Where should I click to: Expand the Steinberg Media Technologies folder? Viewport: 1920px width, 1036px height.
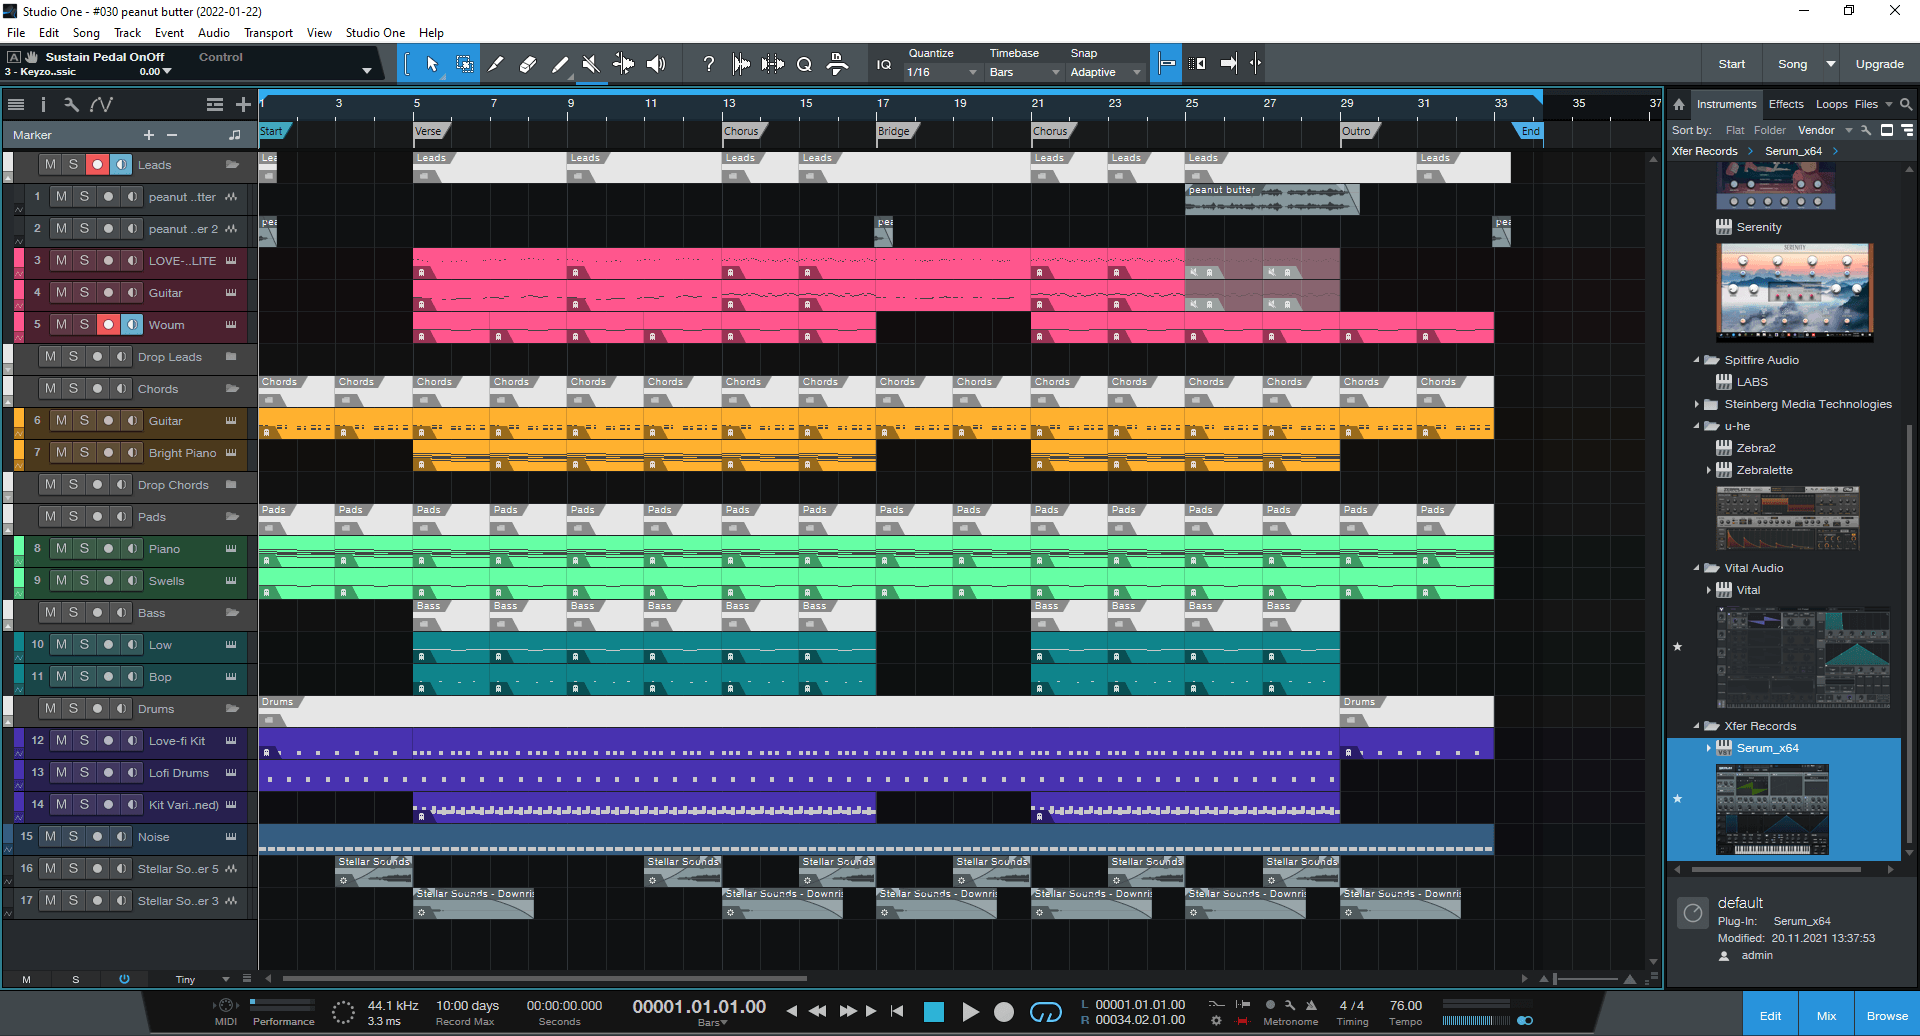click(1697, 404)
